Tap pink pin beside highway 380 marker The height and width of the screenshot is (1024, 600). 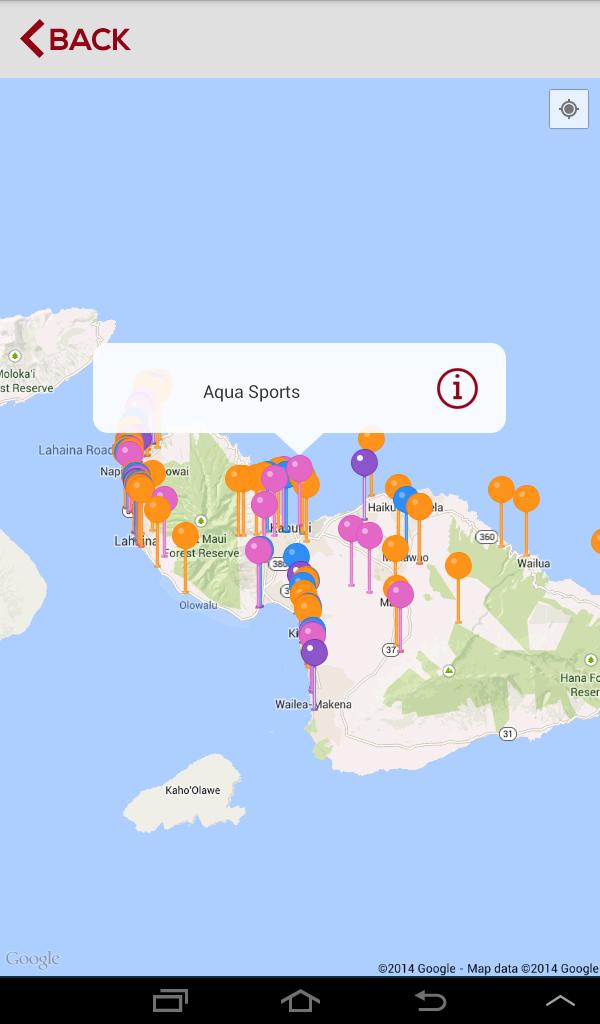click(259, 550)
